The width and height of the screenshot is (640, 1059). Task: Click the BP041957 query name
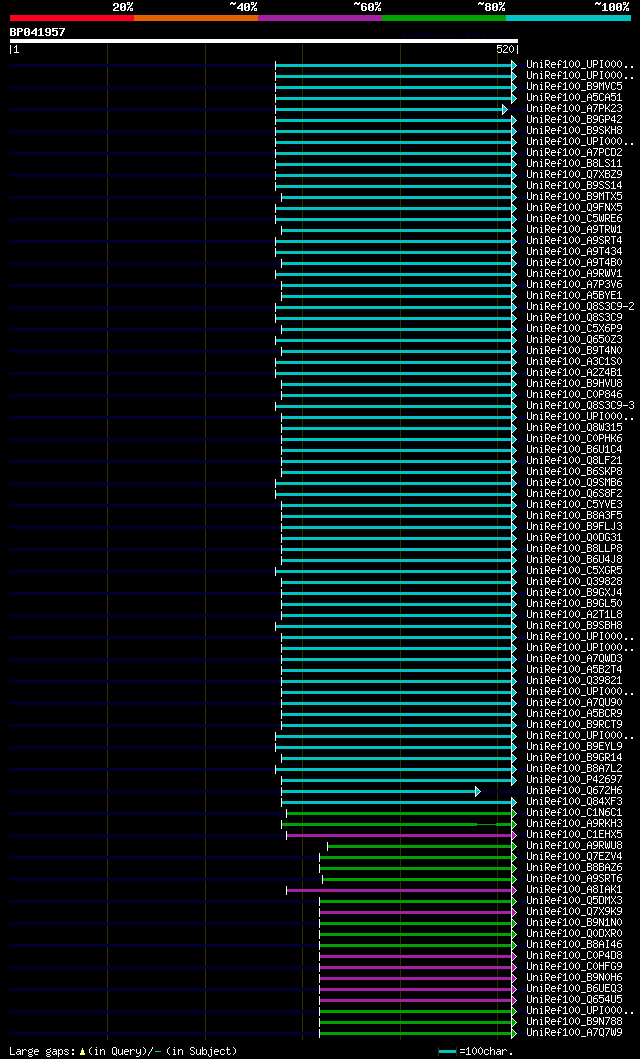[x=38, y=32]
